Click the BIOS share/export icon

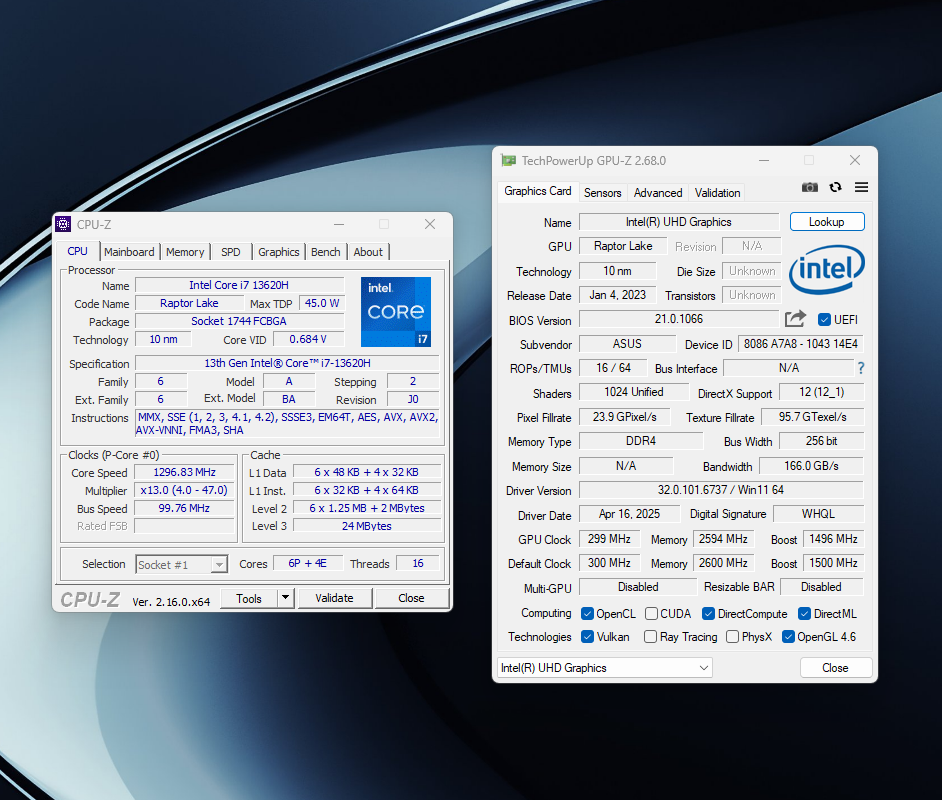[795, 319]
